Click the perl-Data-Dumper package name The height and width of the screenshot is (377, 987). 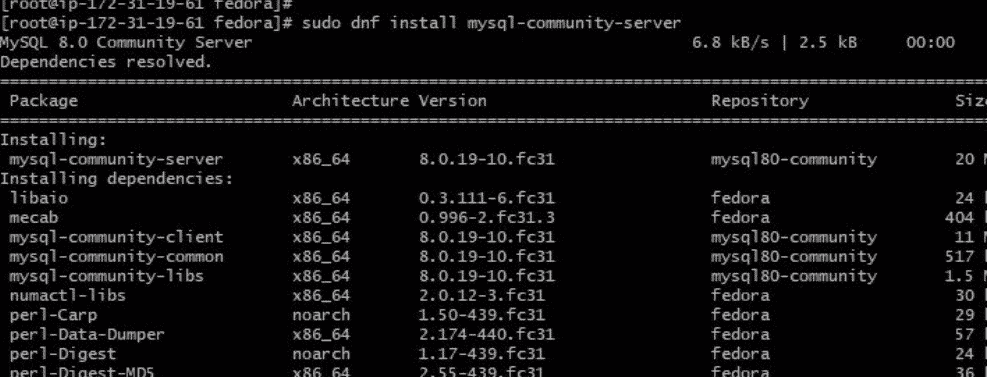(x=87, y=334)
